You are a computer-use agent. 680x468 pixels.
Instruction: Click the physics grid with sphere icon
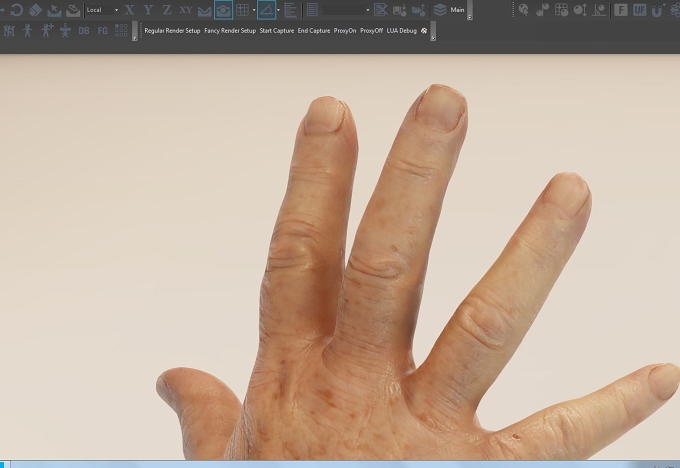(x=561, y=10)
